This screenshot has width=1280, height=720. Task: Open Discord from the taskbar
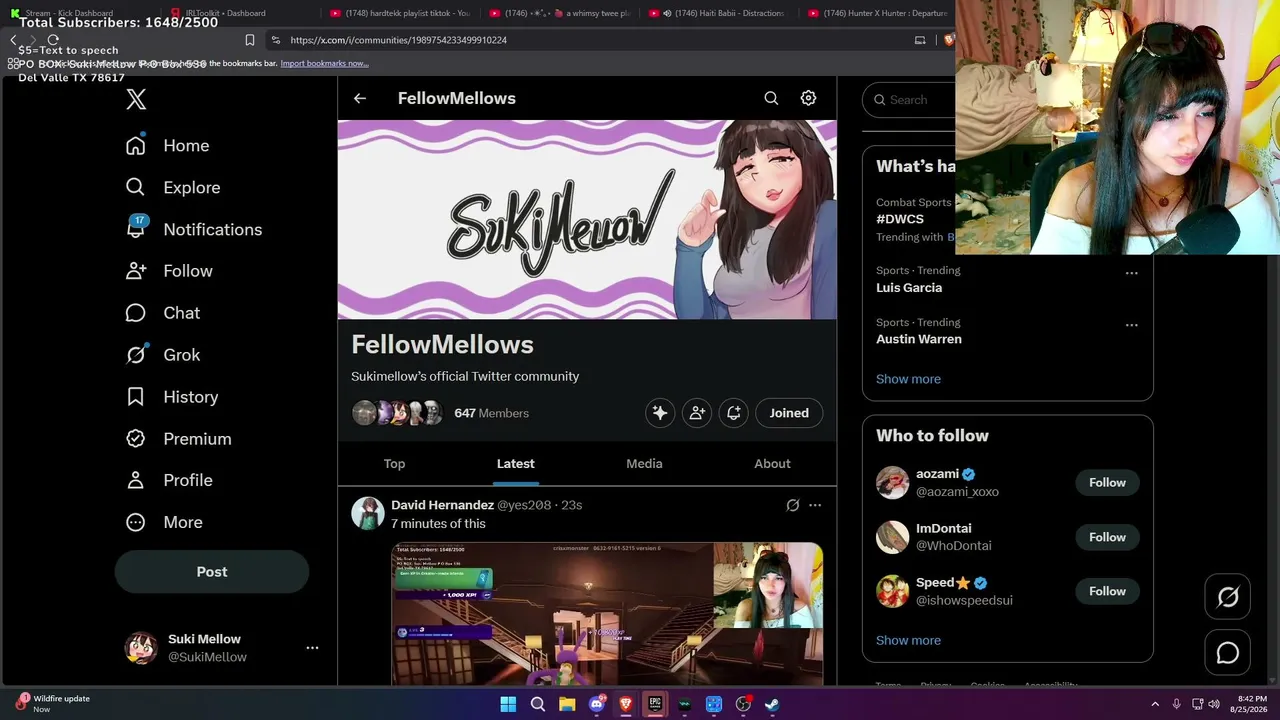click(x=596, y=704)
